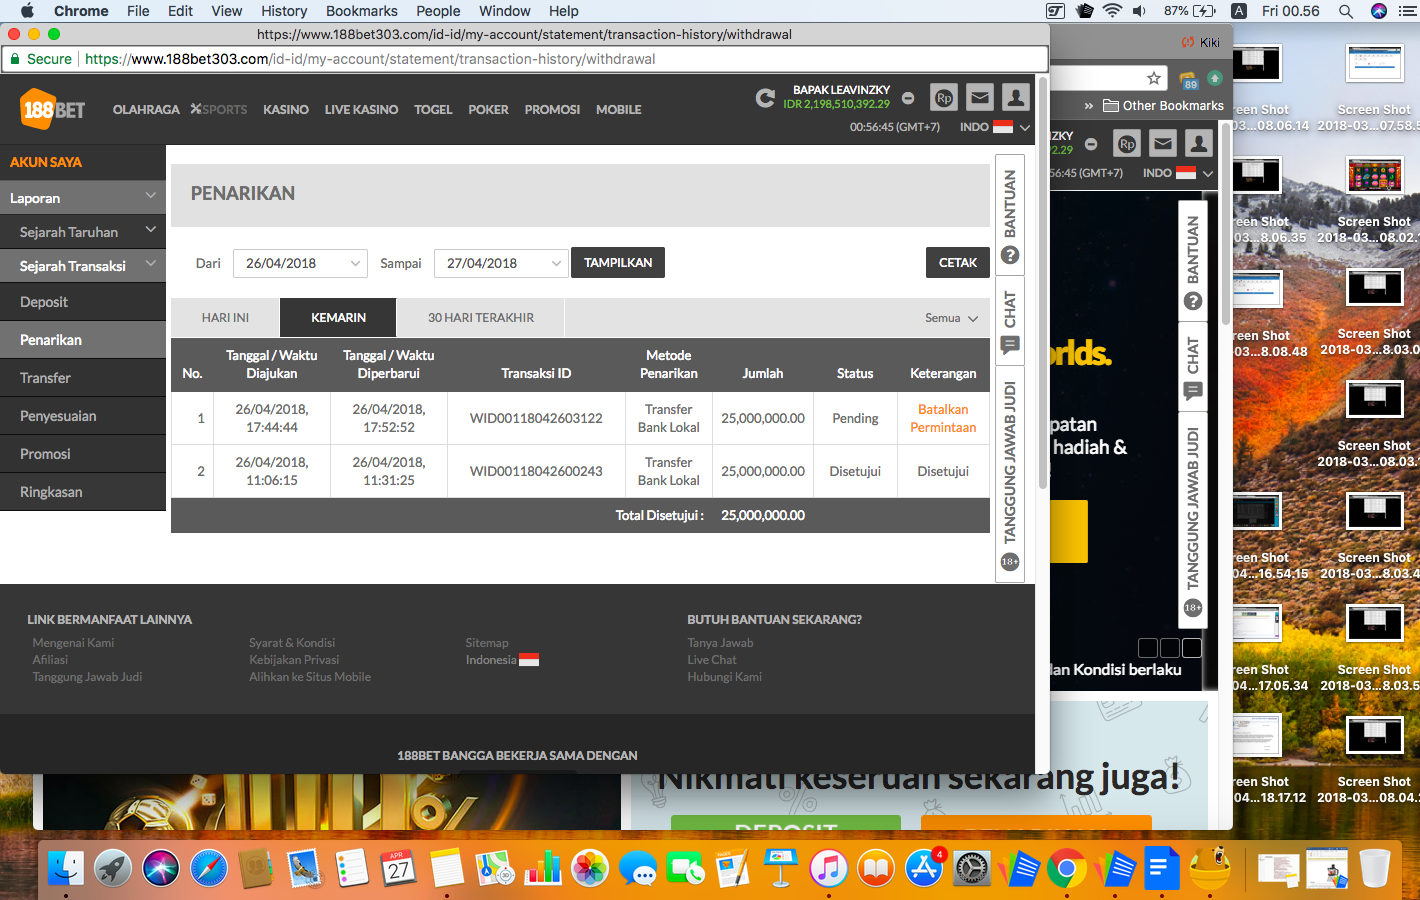Switch to 30 HARI TERAKHIR tab
Screen dimensions: 1420x900
(x=481, y=317)
